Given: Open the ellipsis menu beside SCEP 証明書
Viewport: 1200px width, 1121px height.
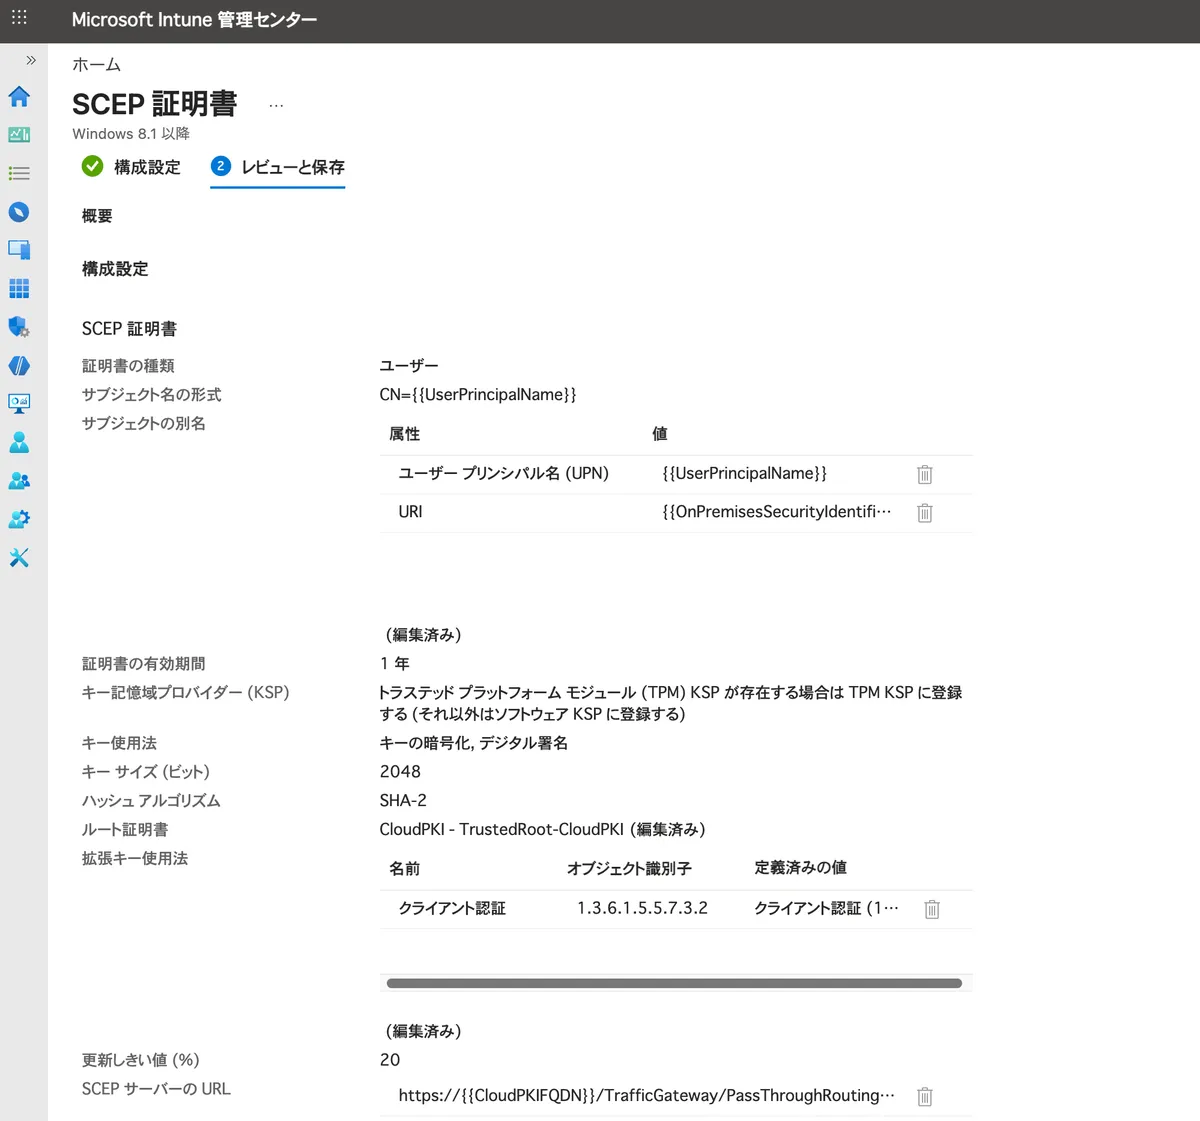Looking at the screenshot, I should click(276, 105).
